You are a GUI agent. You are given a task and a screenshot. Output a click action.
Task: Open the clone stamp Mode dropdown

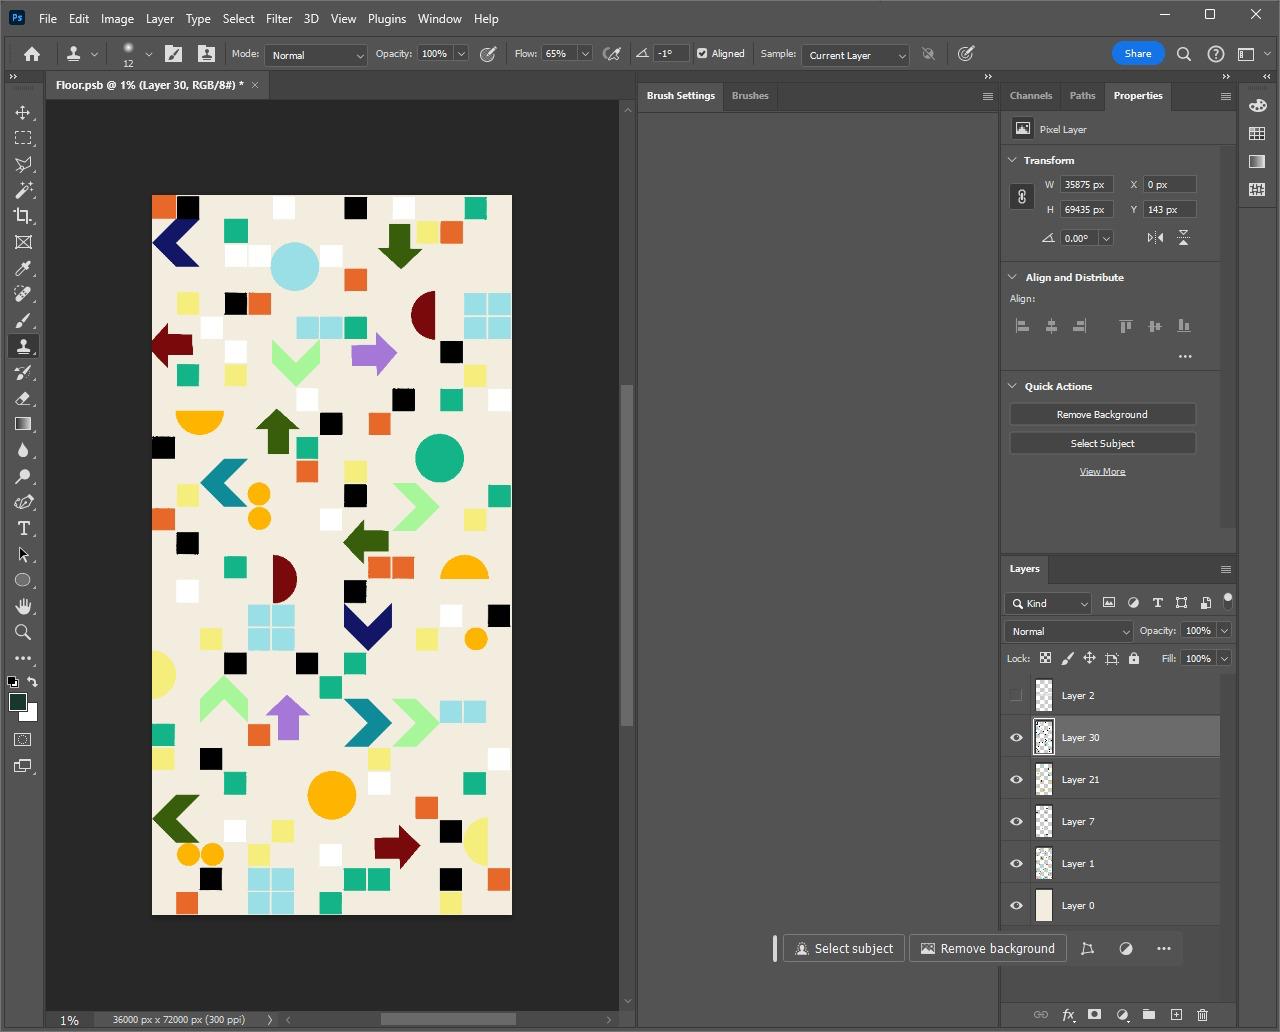(x=316, y=55)
